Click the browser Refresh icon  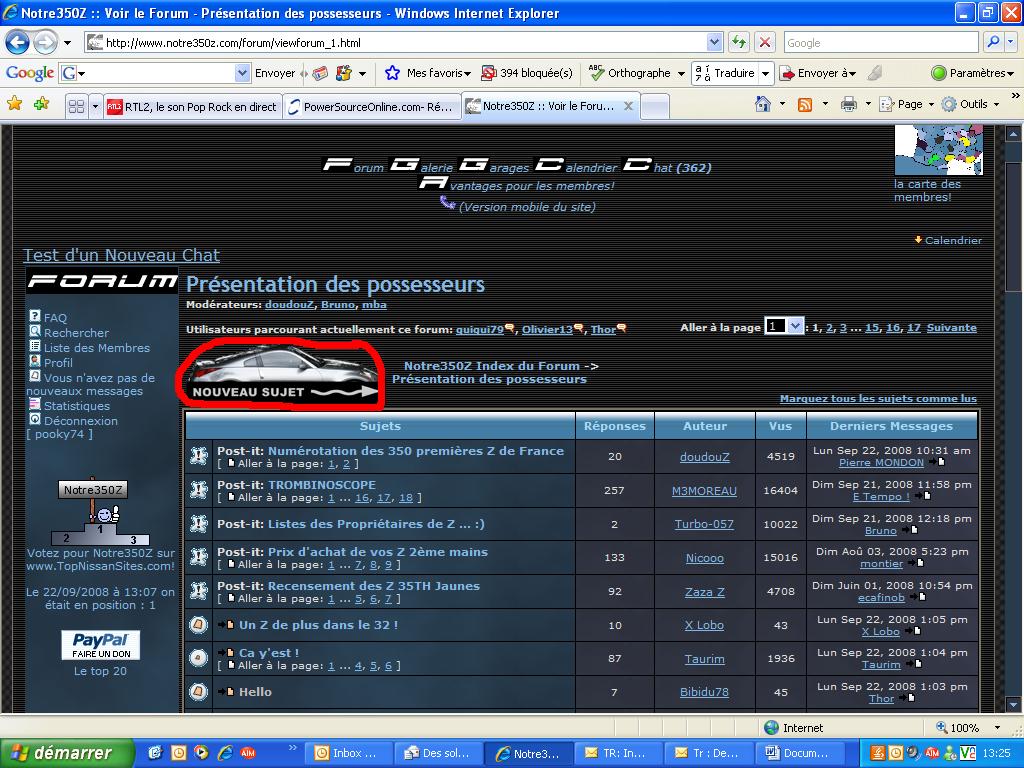[x=739, y=42]
